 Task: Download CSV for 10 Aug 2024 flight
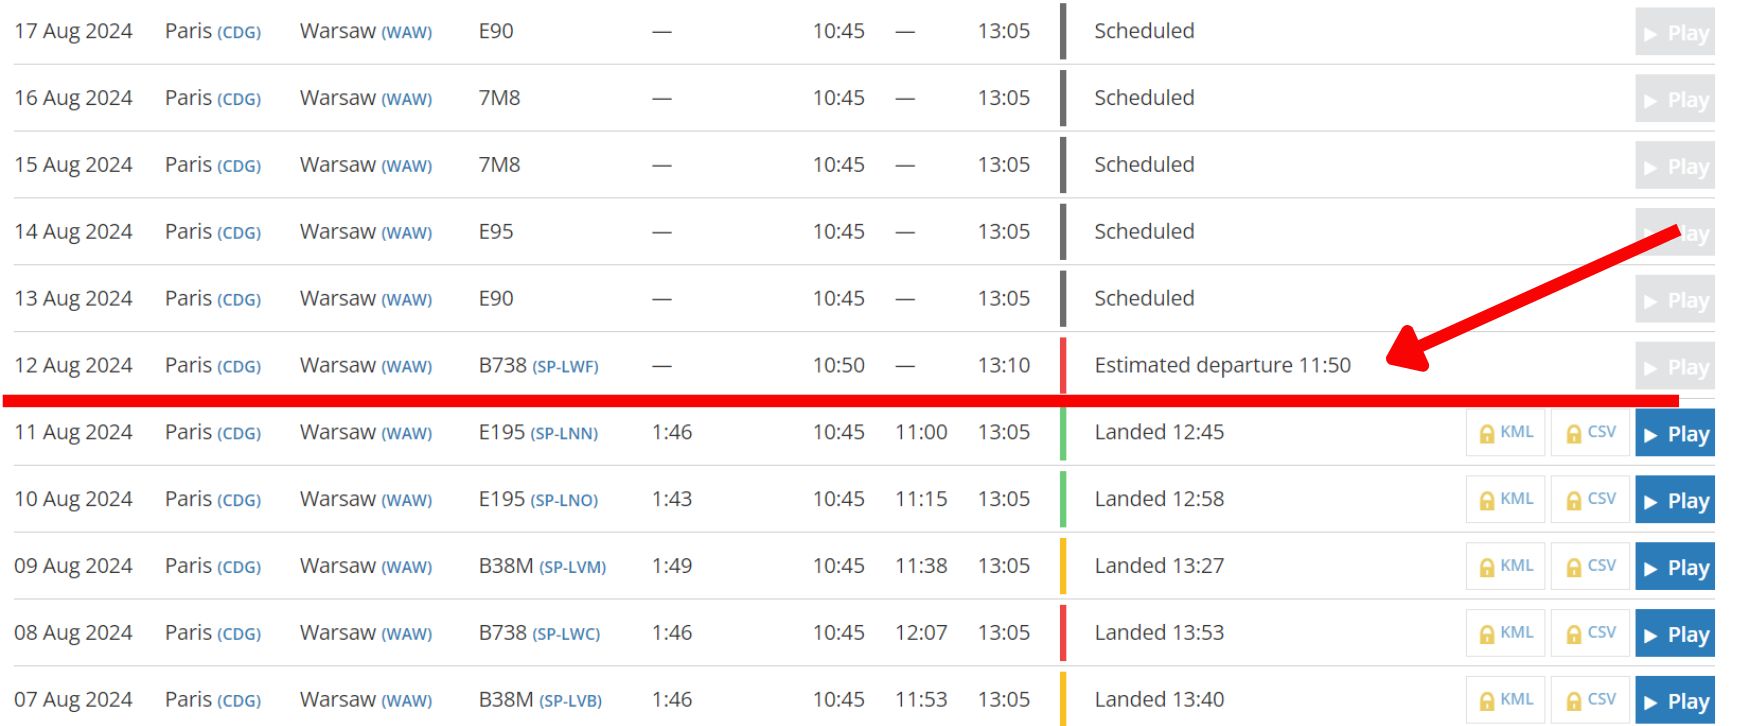[1590, 500]
